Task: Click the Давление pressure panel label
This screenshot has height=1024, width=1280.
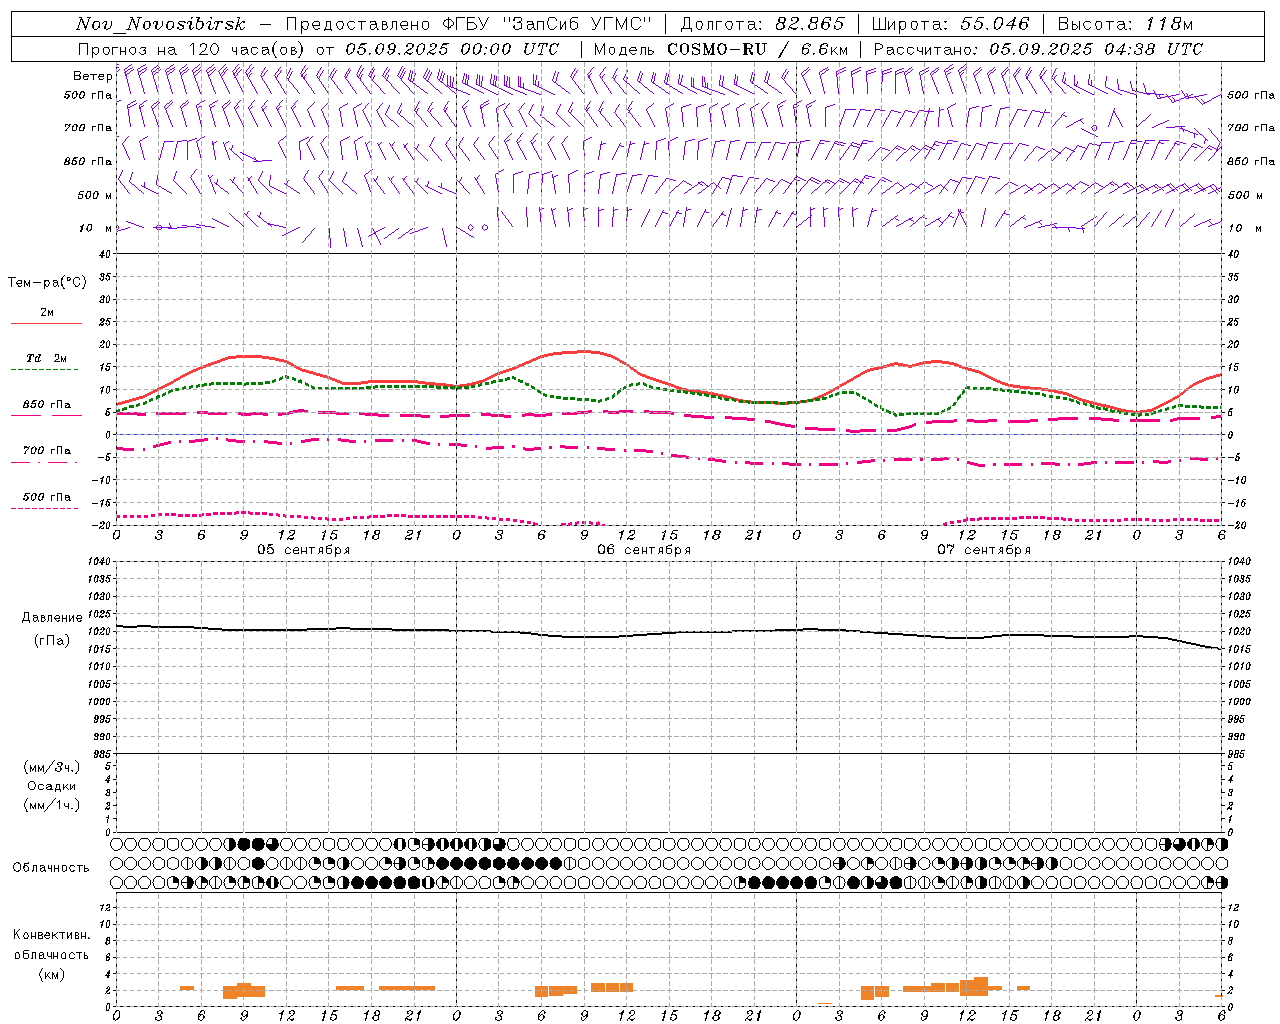Action: click(x=51, y=618)
